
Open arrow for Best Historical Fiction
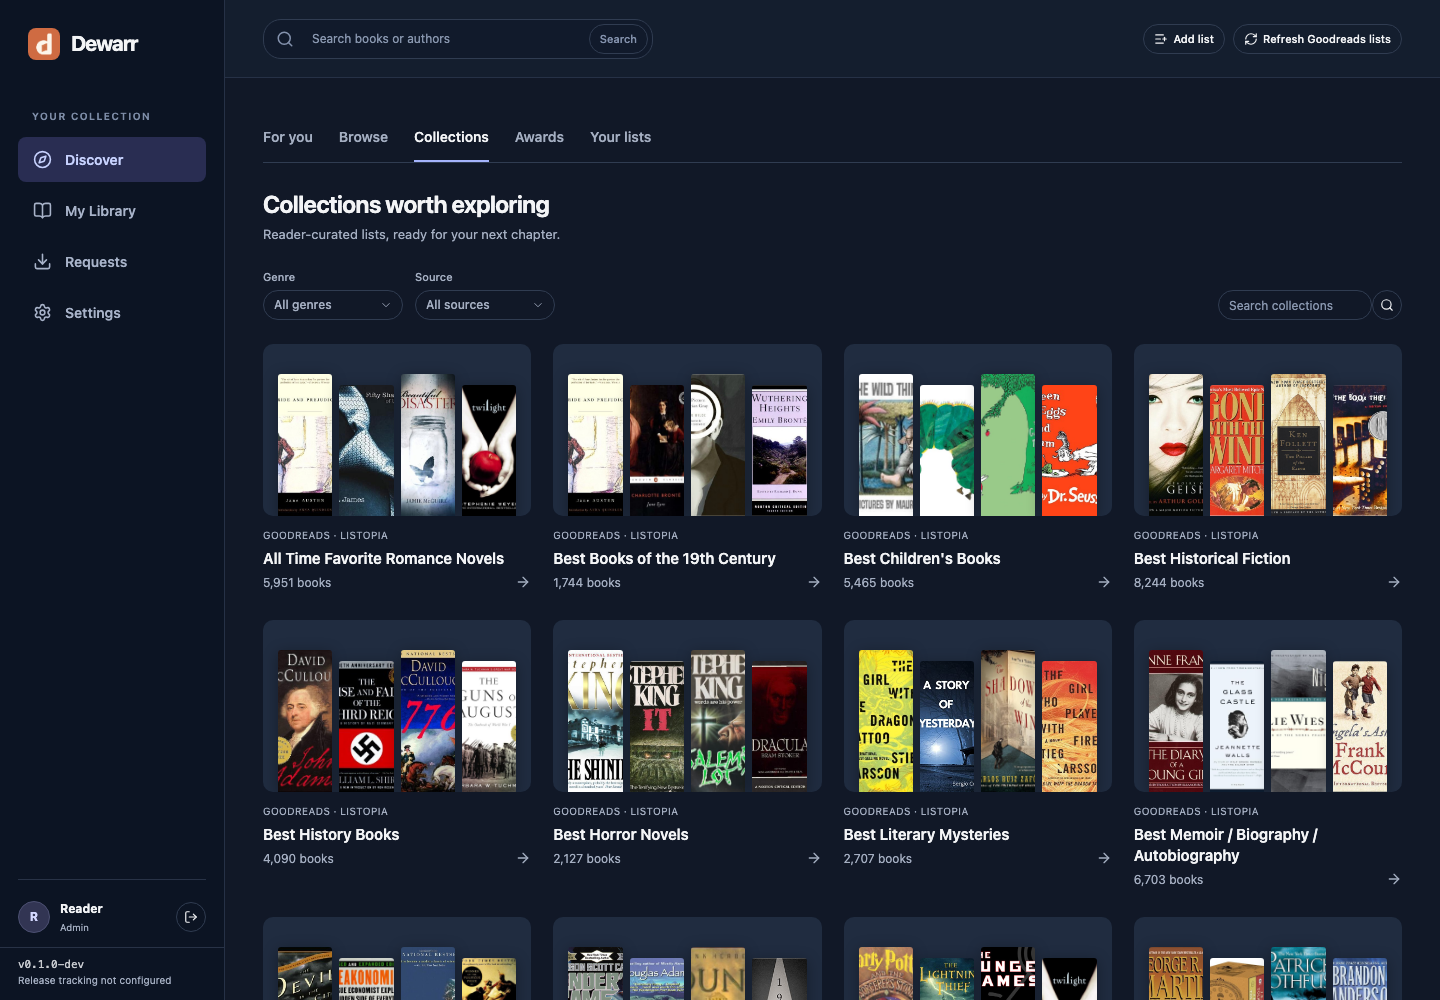tap(1394, 582)
